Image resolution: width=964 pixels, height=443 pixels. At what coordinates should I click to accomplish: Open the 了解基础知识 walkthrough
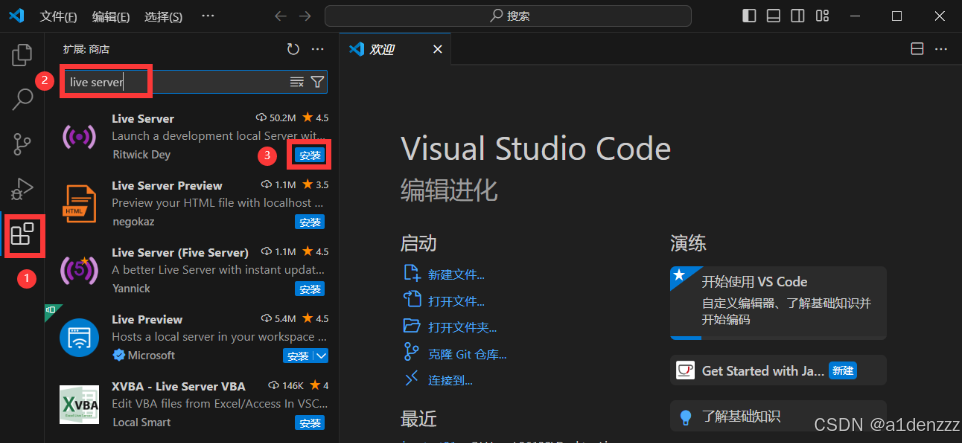click(778, 416)
